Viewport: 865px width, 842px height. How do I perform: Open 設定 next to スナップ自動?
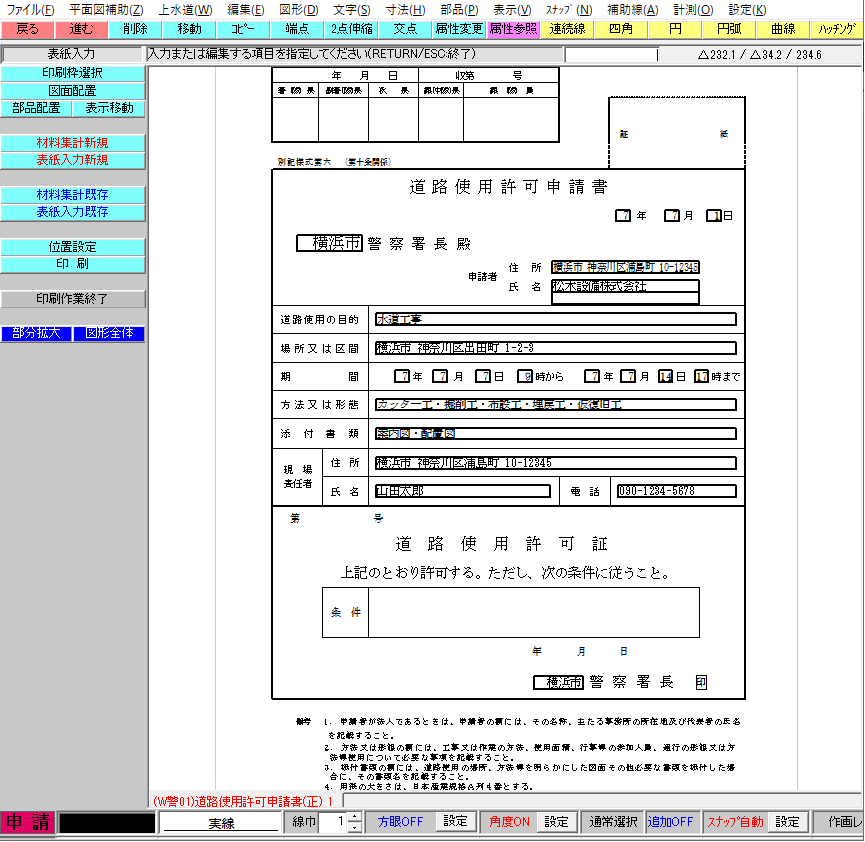click(x=787, y=822)
